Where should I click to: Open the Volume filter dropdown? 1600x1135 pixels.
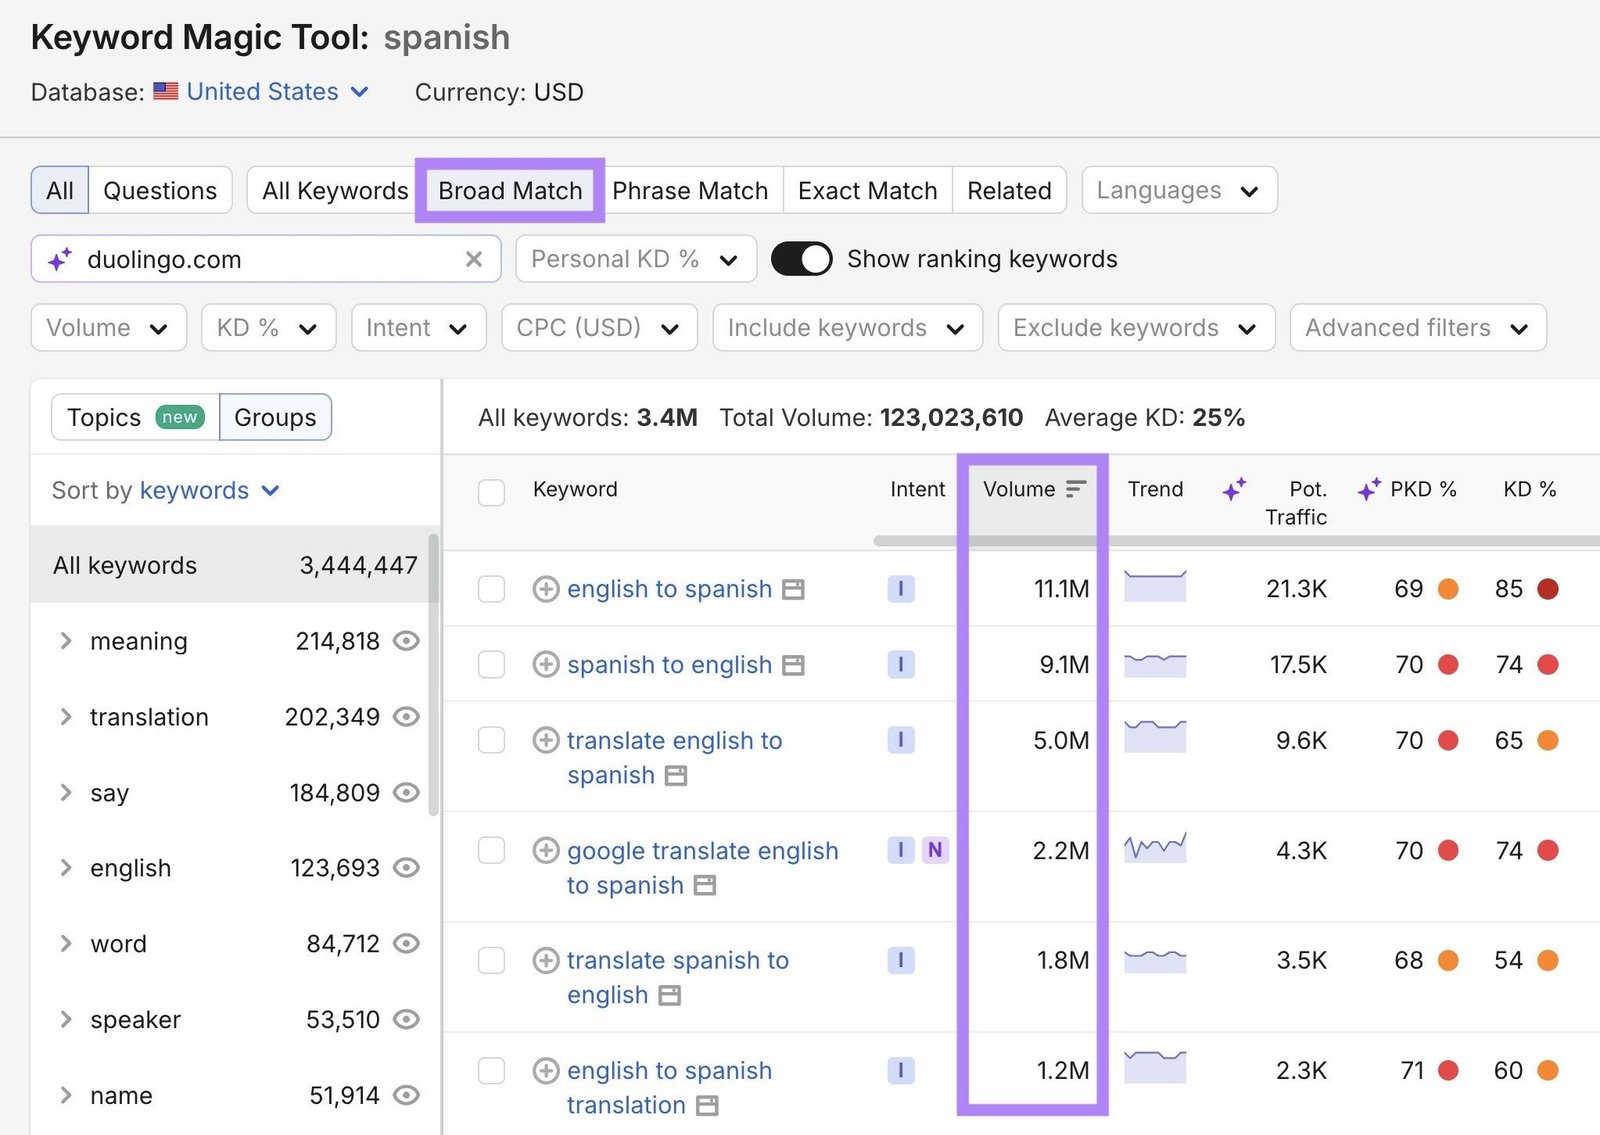click(x=109, y=328)
